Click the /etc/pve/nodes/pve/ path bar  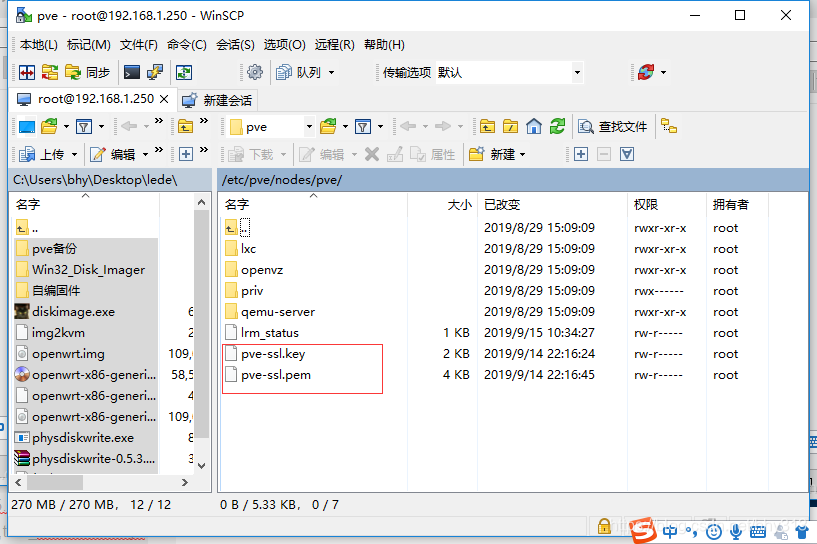[513, 180]
